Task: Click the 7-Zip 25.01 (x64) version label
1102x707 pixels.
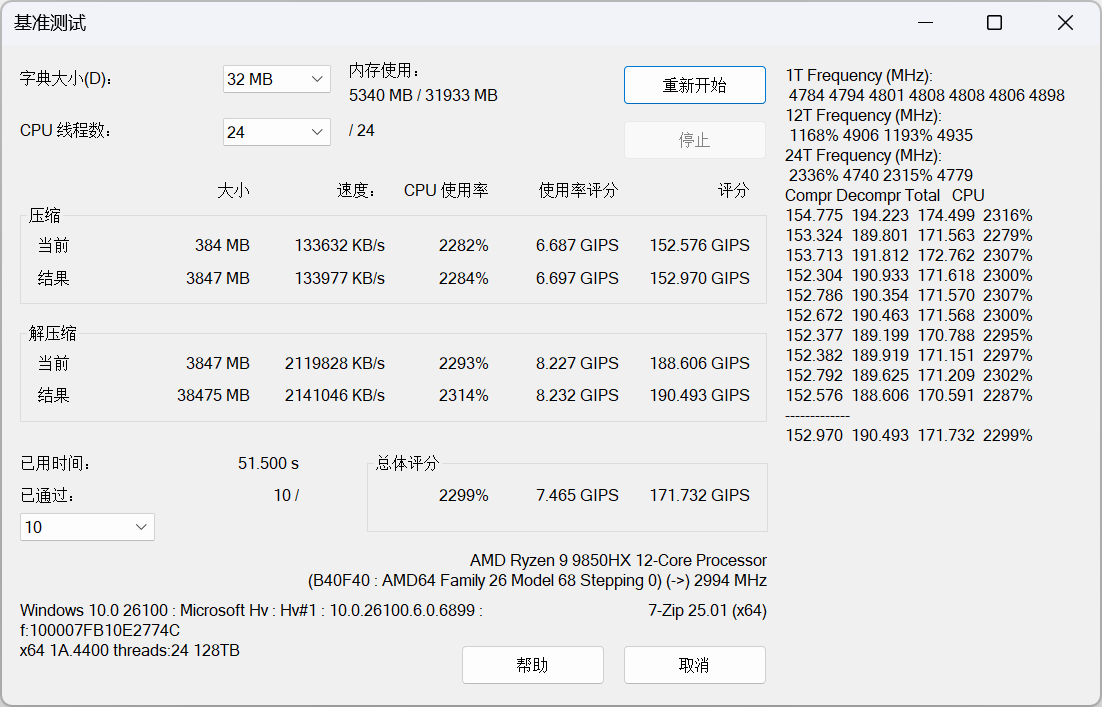Action: click(x=707, y=610)
